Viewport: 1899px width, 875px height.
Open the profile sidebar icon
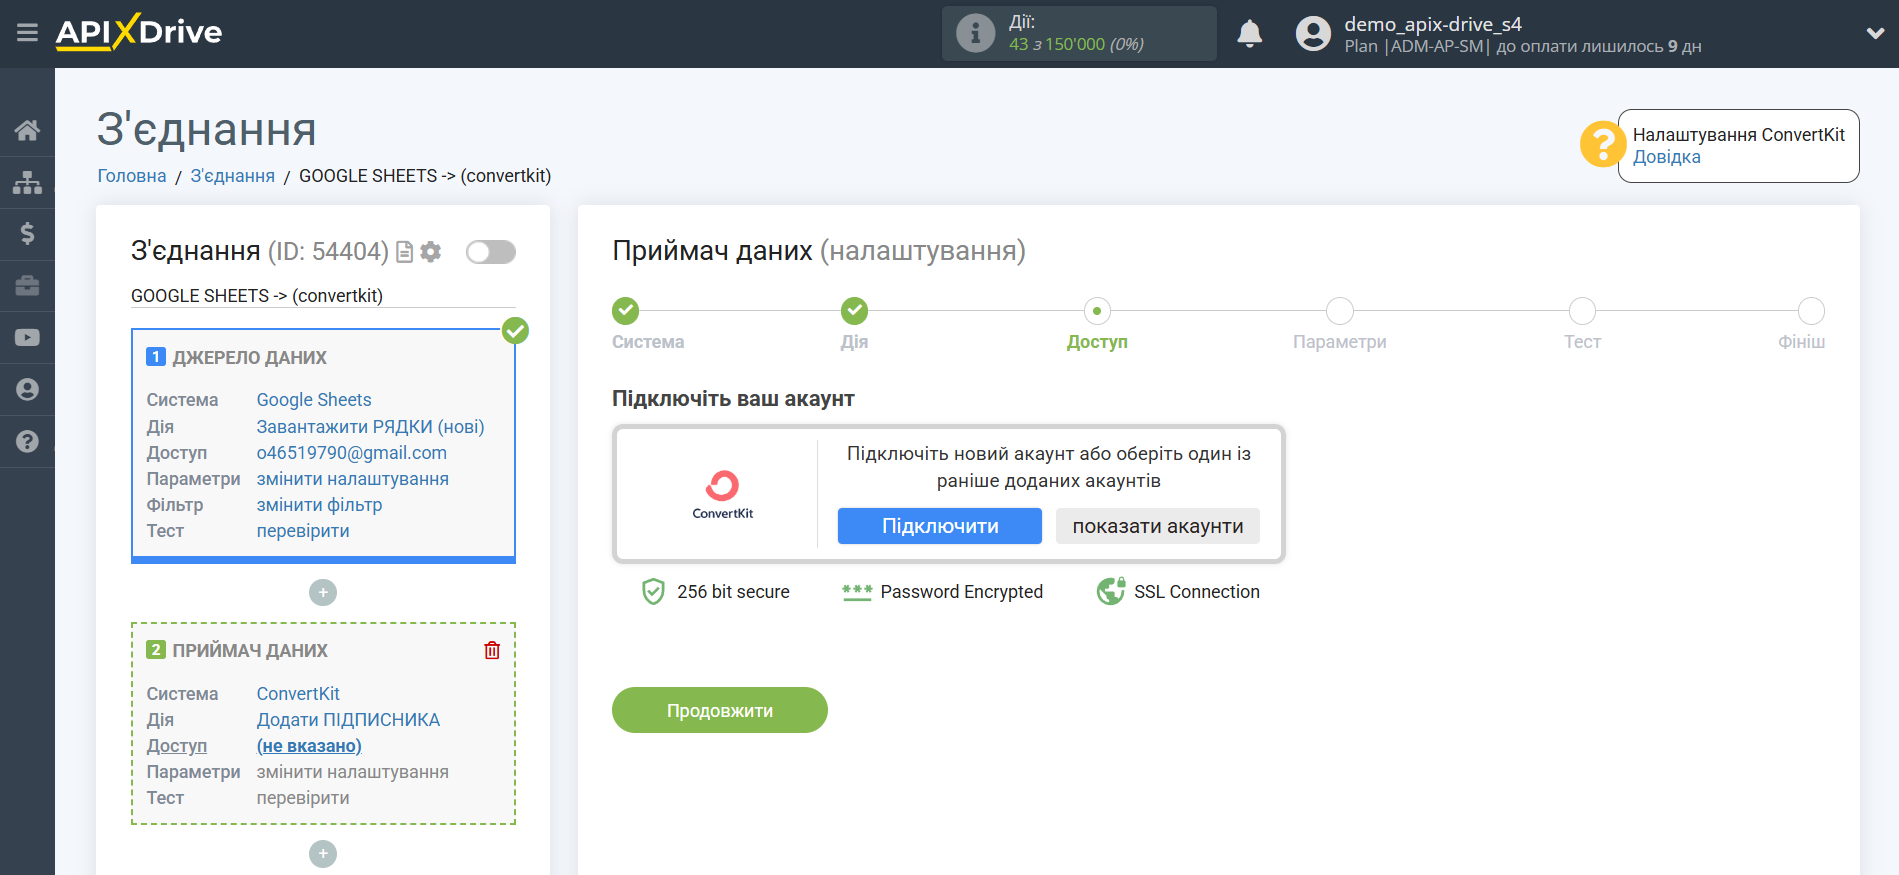[x=27, y=390]
